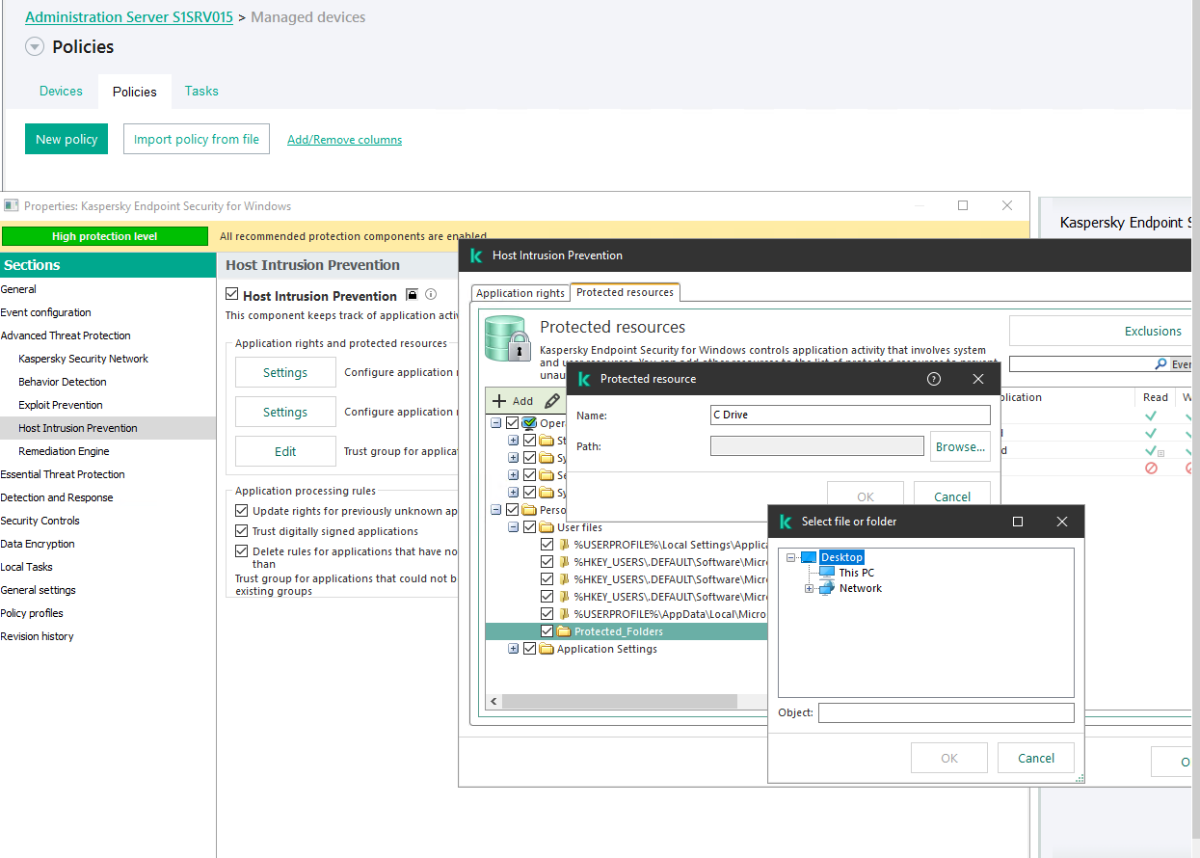Click the help icon in Protected resource dialog

click(934, 379)
